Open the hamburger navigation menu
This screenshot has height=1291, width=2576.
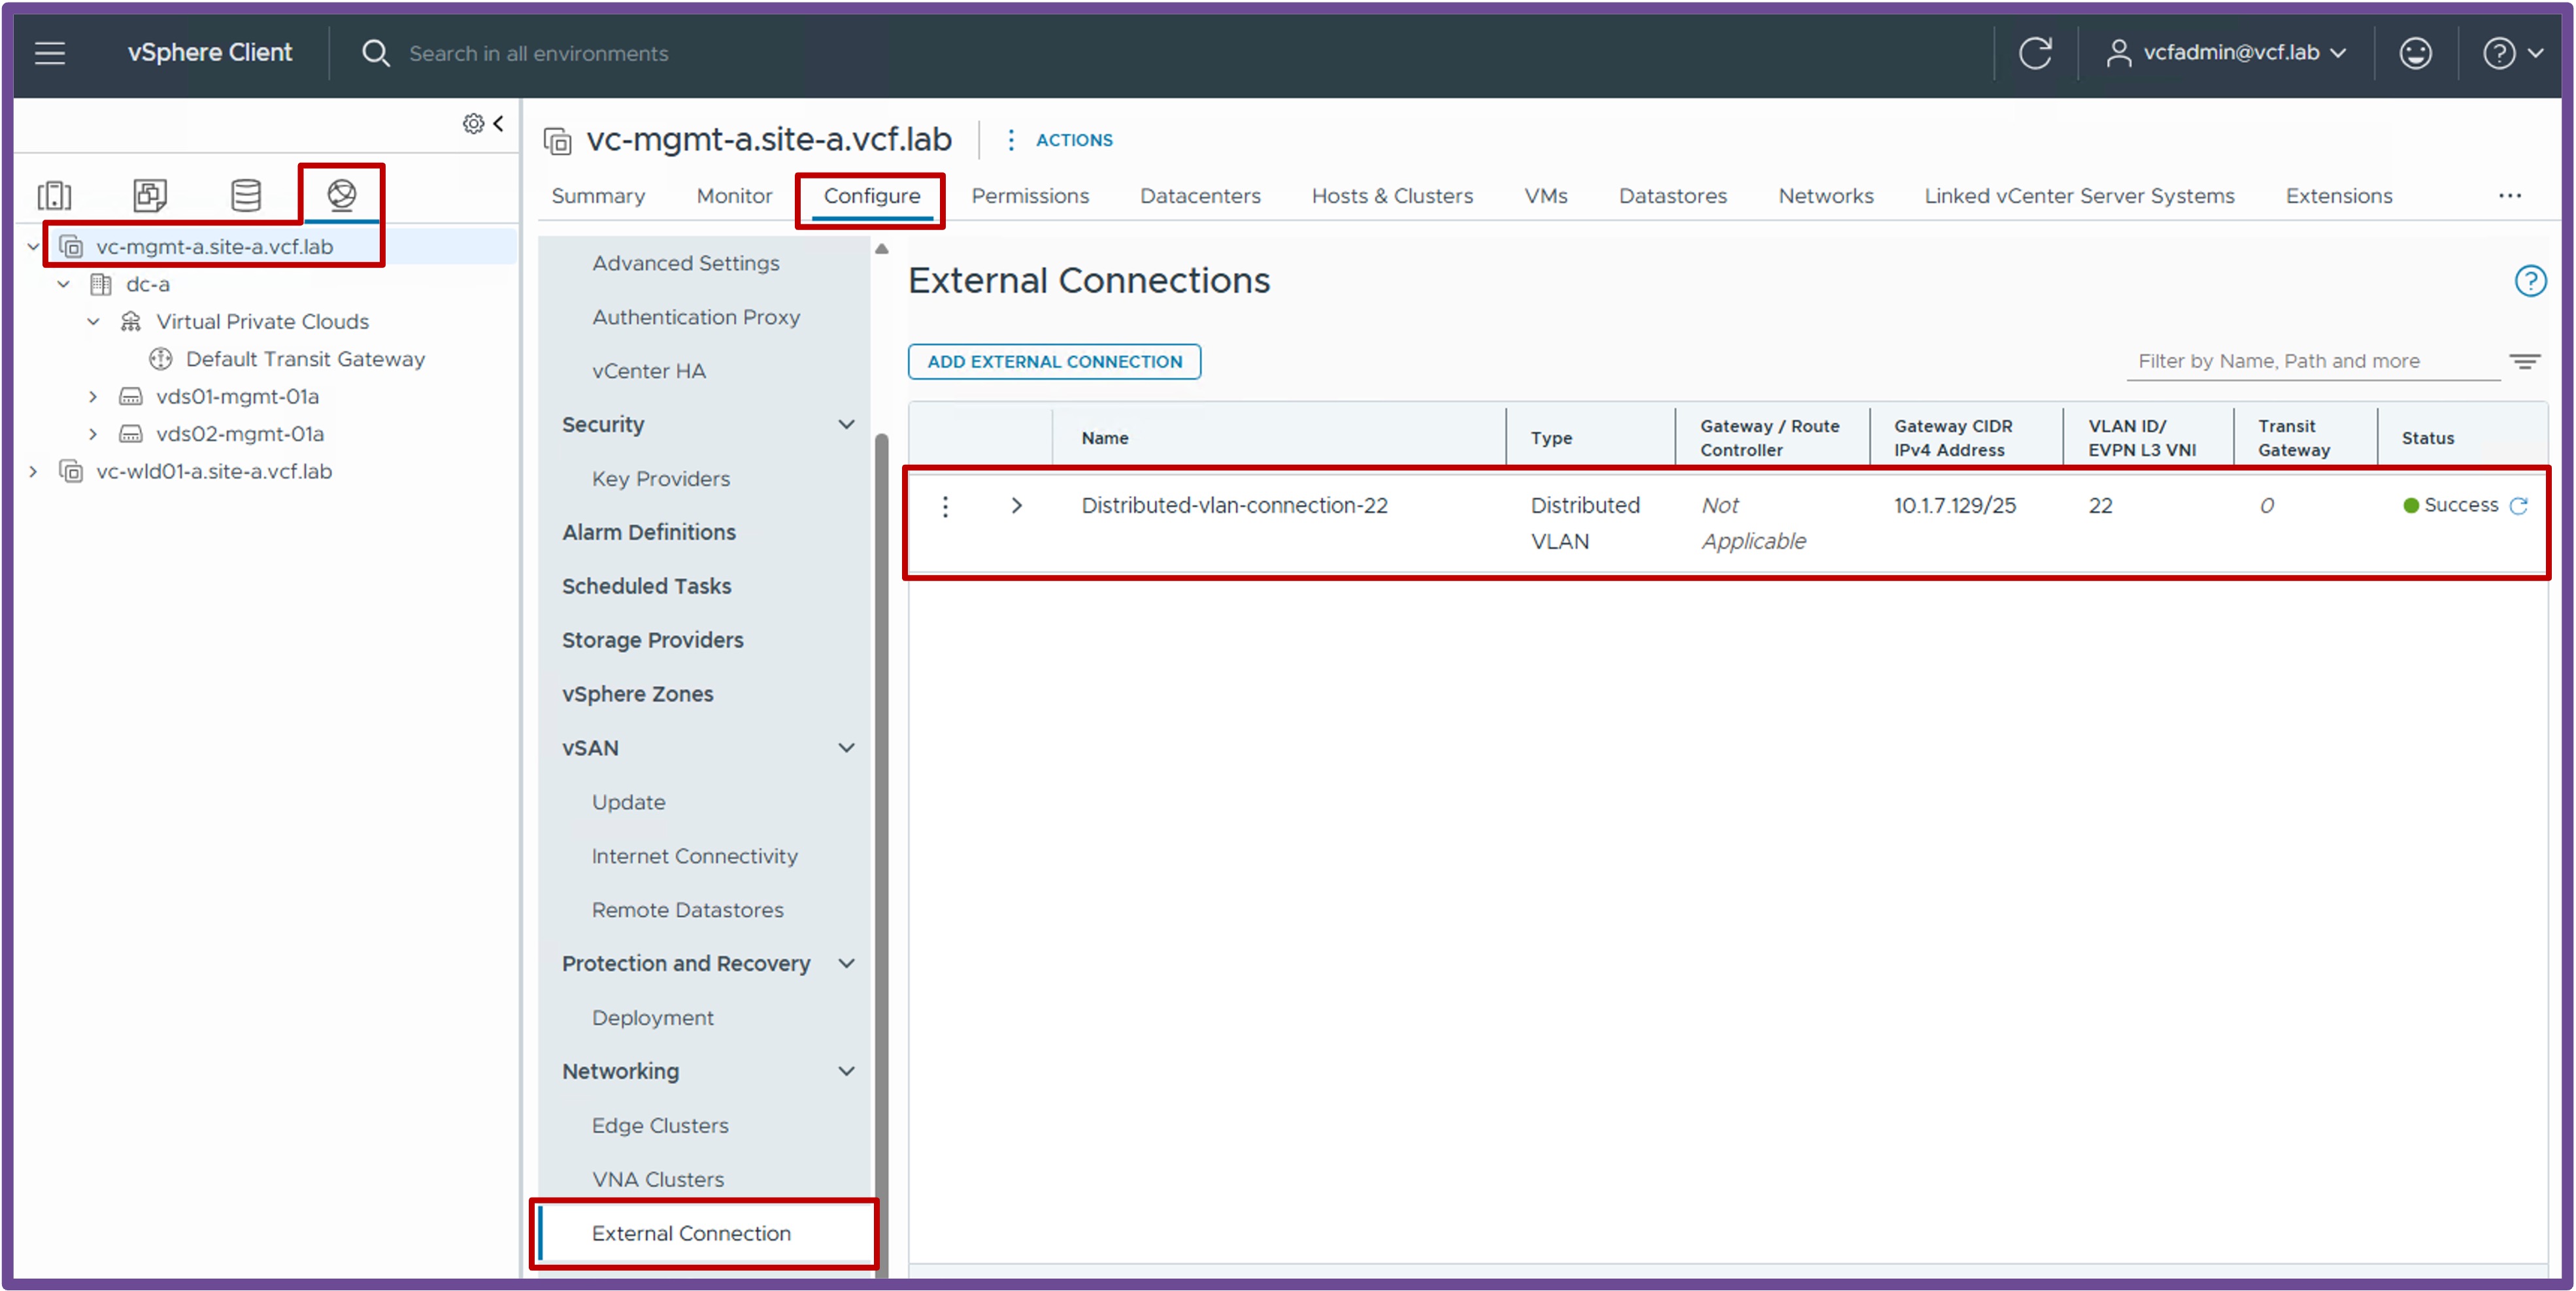click(x=50, y=53)
